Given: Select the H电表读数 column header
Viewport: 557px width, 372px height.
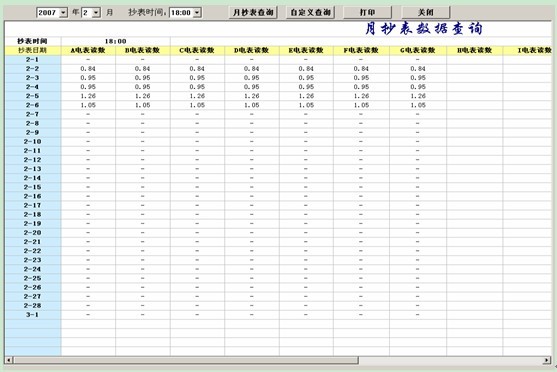Looking at the screenshot, I should (x=475, y=50).
